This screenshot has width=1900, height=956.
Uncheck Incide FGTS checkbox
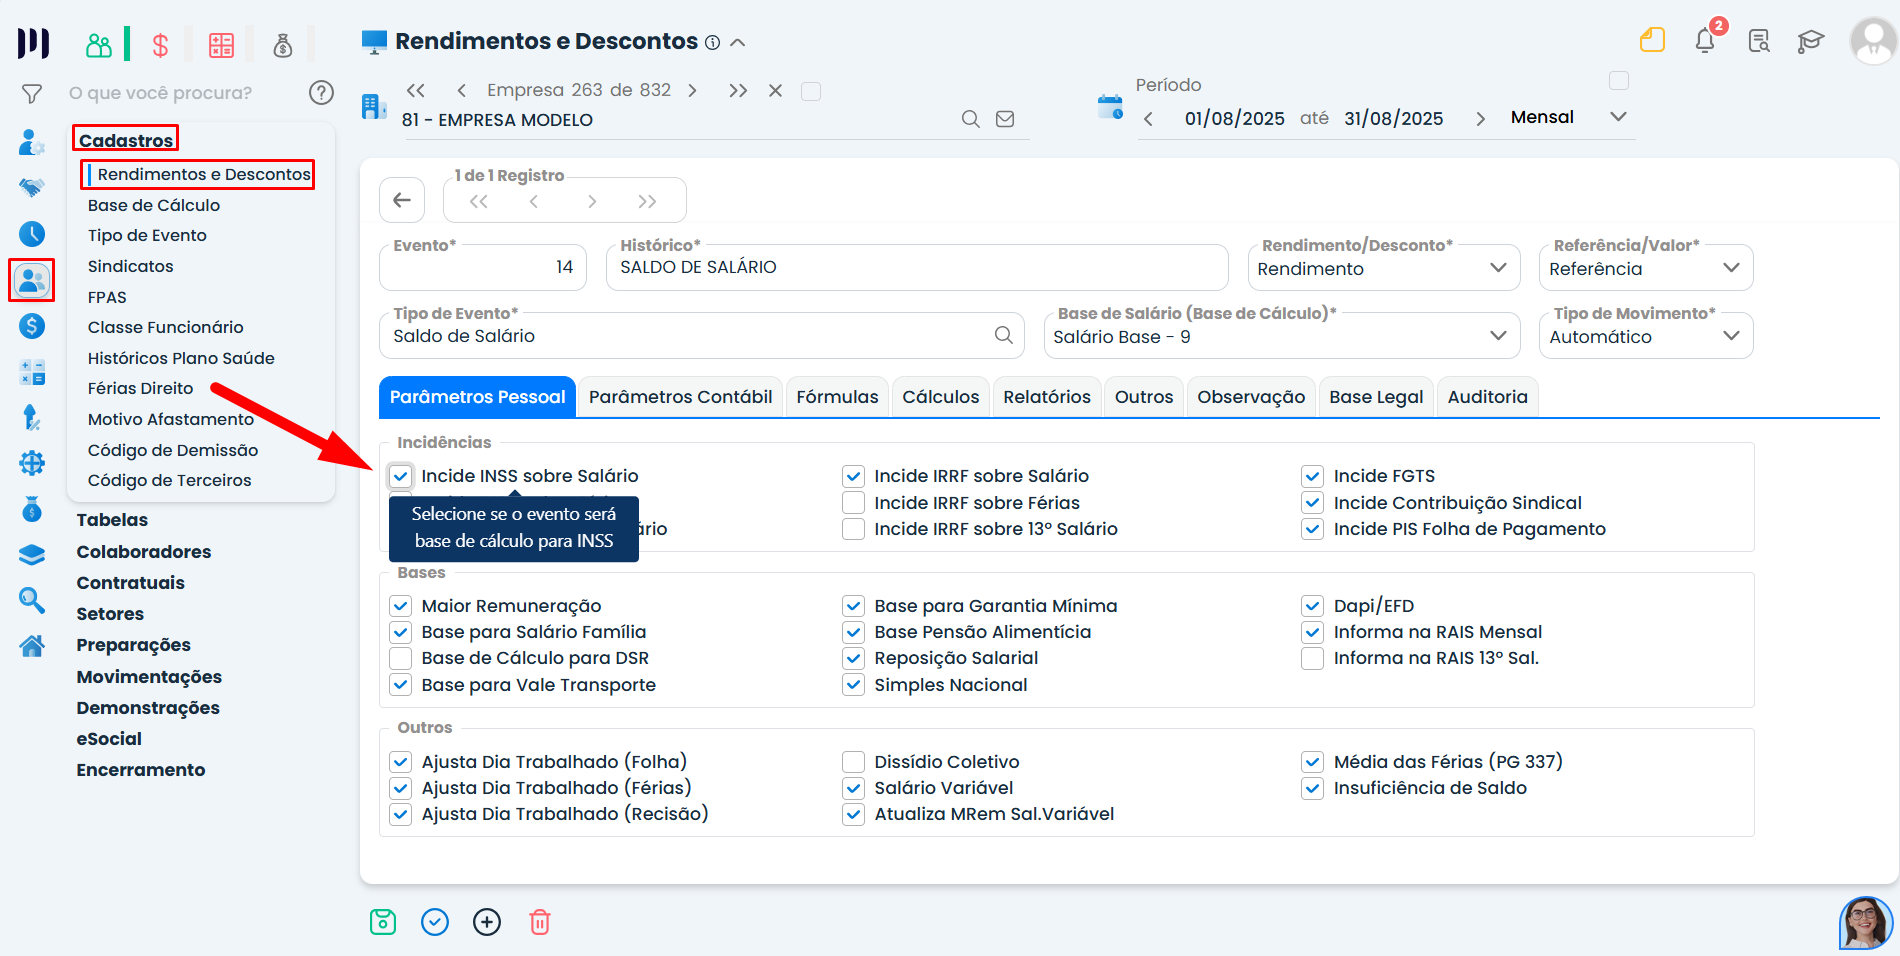click(x=1313, y=476)
